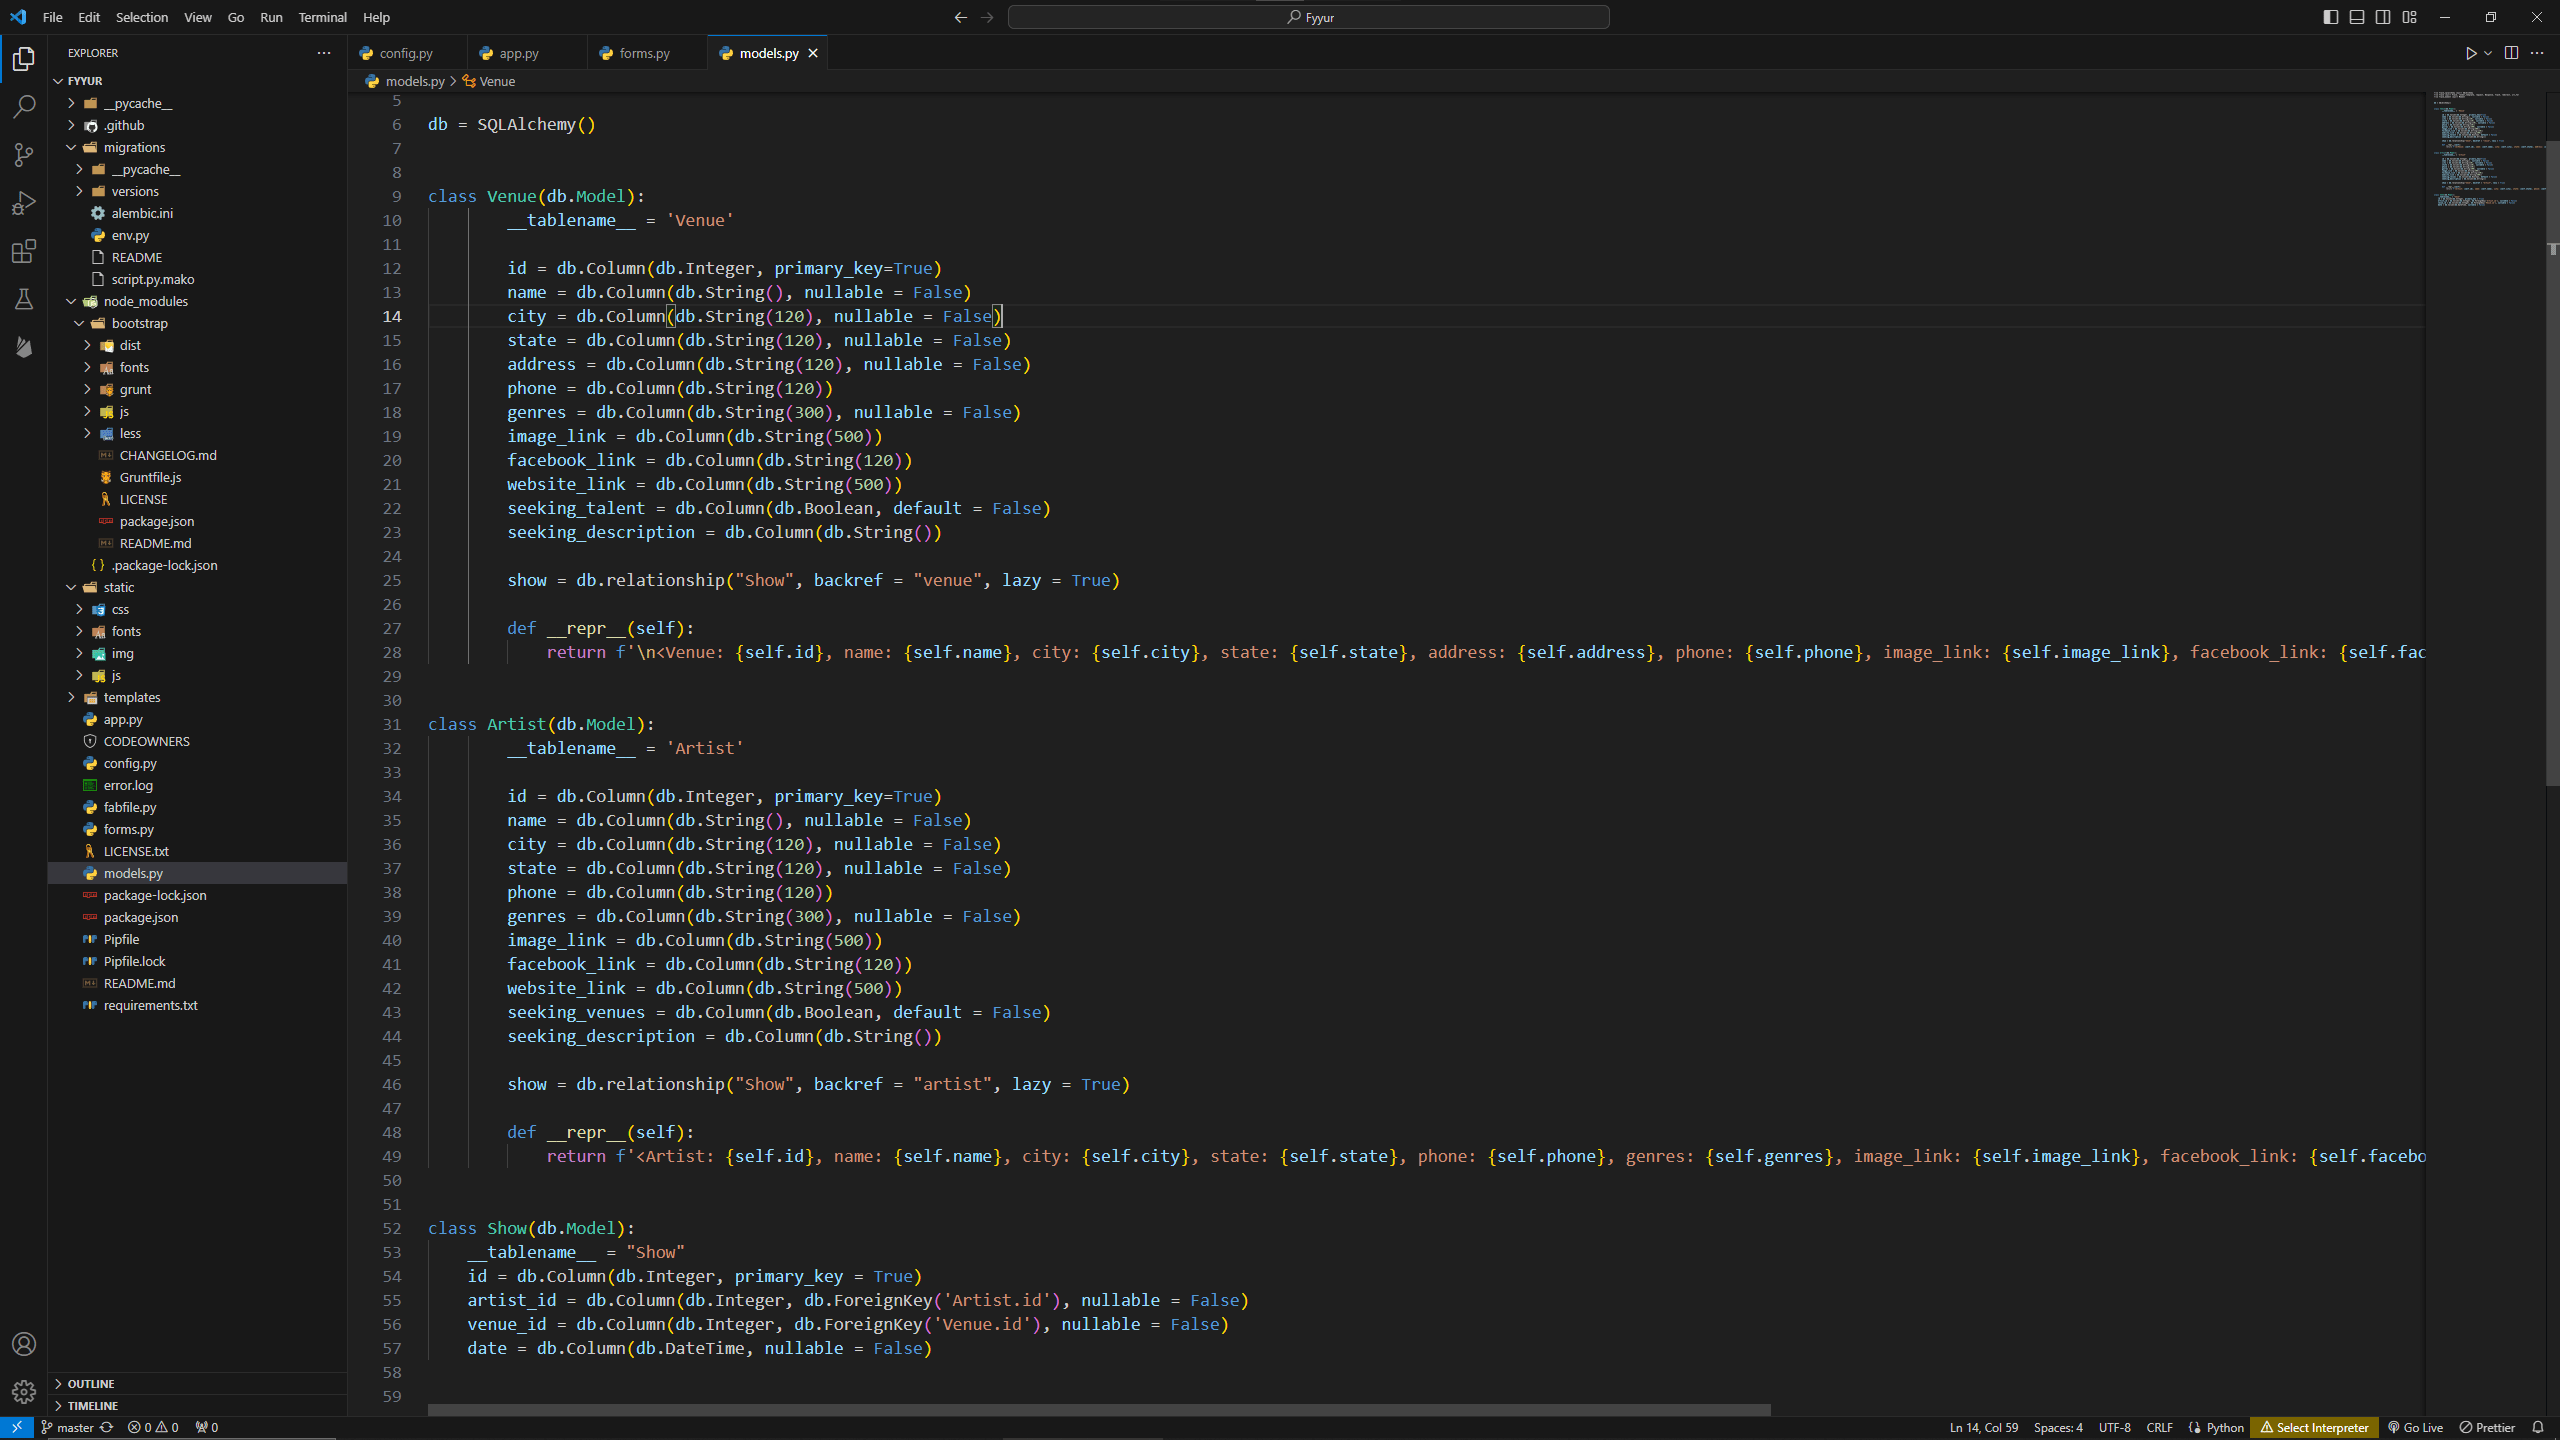Toggle Primary Side Bar layout button
This screenshot has width=2560, height=1440.
click(2331, 17)
